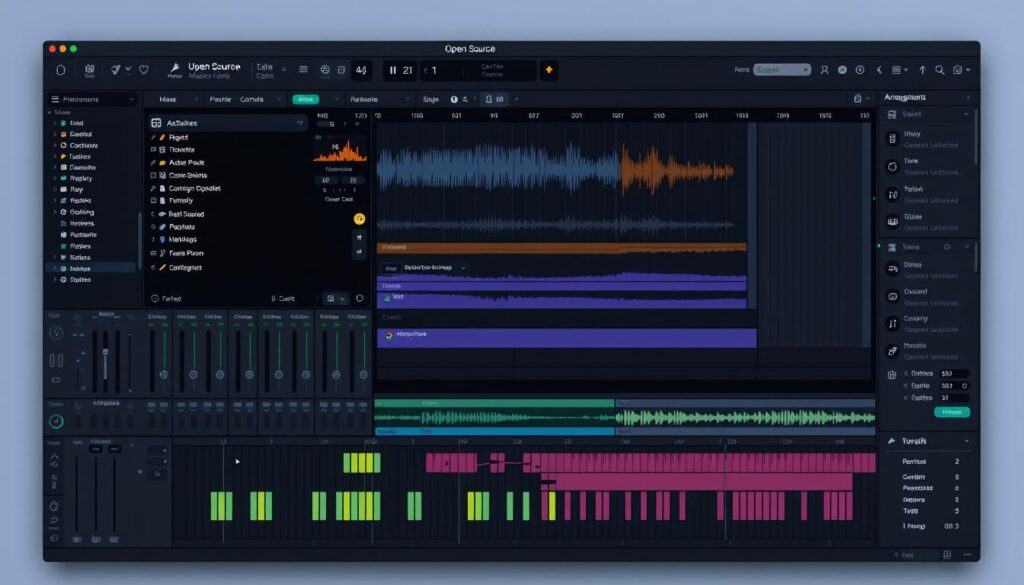Image resolution: width=1024 pixels, height=585 pixels.
Task: Click the grid-view icon above the Arrangements panel
Action: [857, 98]
